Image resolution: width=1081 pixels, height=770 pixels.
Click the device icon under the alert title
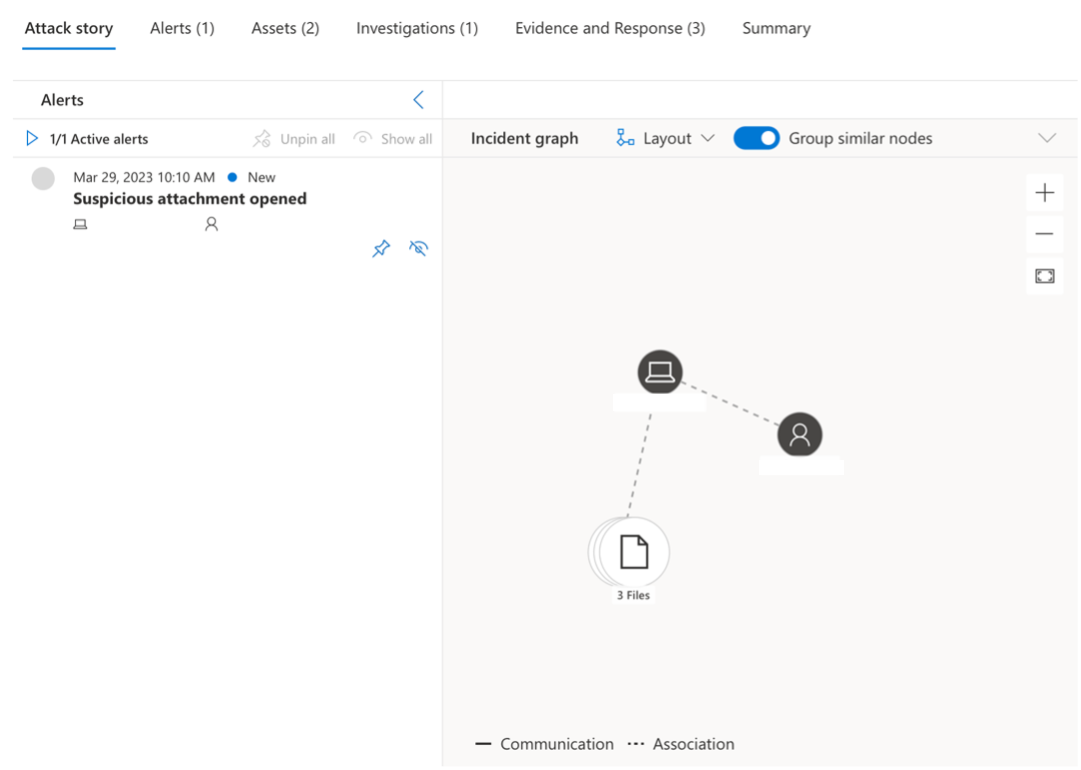click(x=81, y=224)
